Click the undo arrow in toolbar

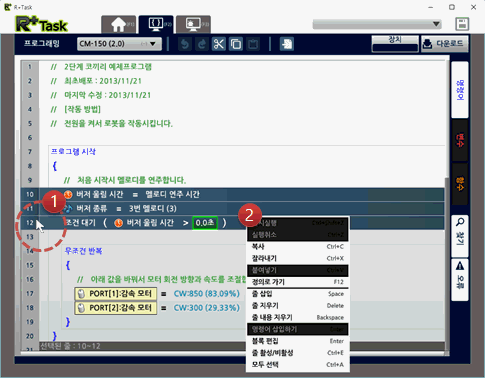(x=185, y=44)
